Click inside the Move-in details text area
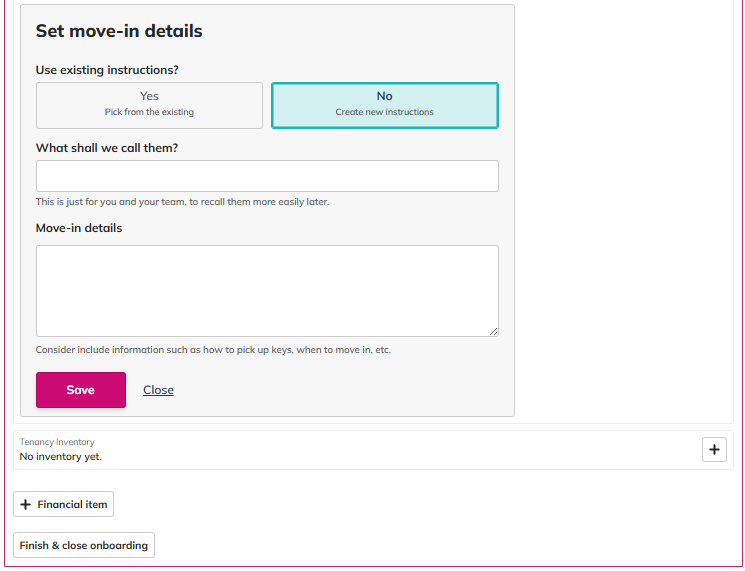The width and height of the screenshot is (745, 571). coord(267,291)
